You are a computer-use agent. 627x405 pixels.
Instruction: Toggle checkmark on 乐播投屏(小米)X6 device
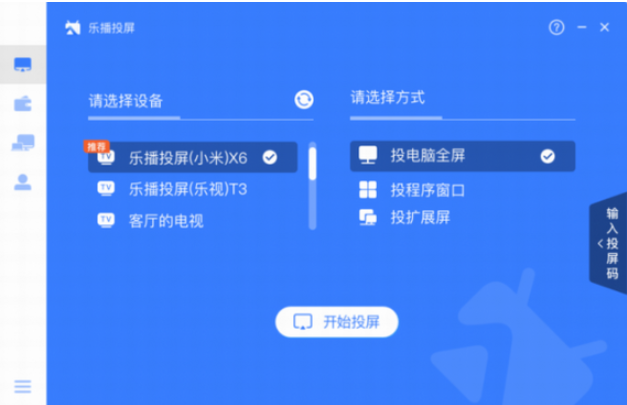pos(270,158)
